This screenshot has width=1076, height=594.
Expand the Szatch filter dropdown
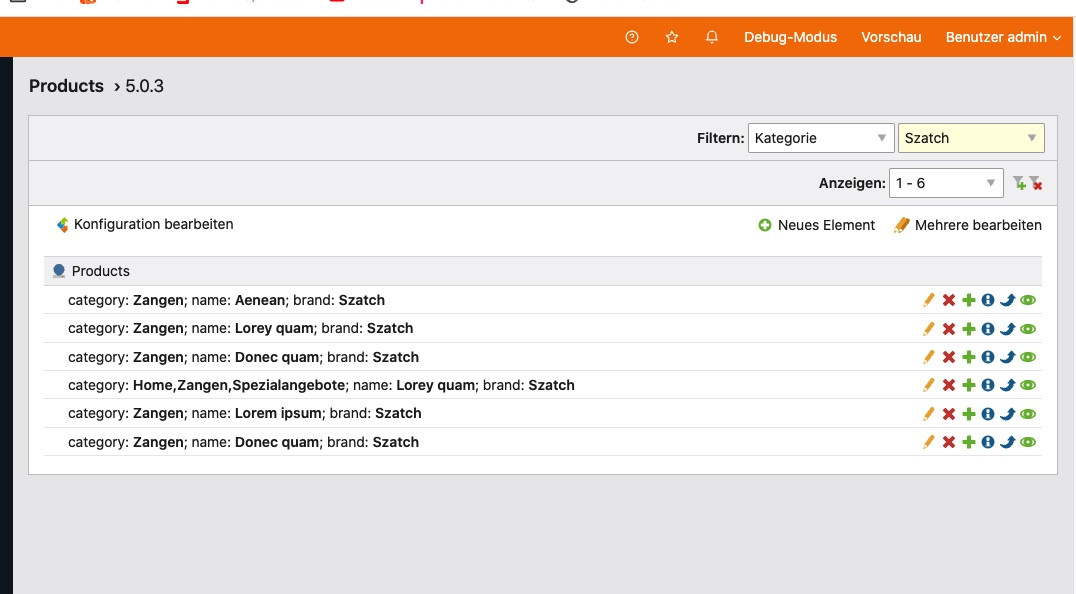coord(971,138)
